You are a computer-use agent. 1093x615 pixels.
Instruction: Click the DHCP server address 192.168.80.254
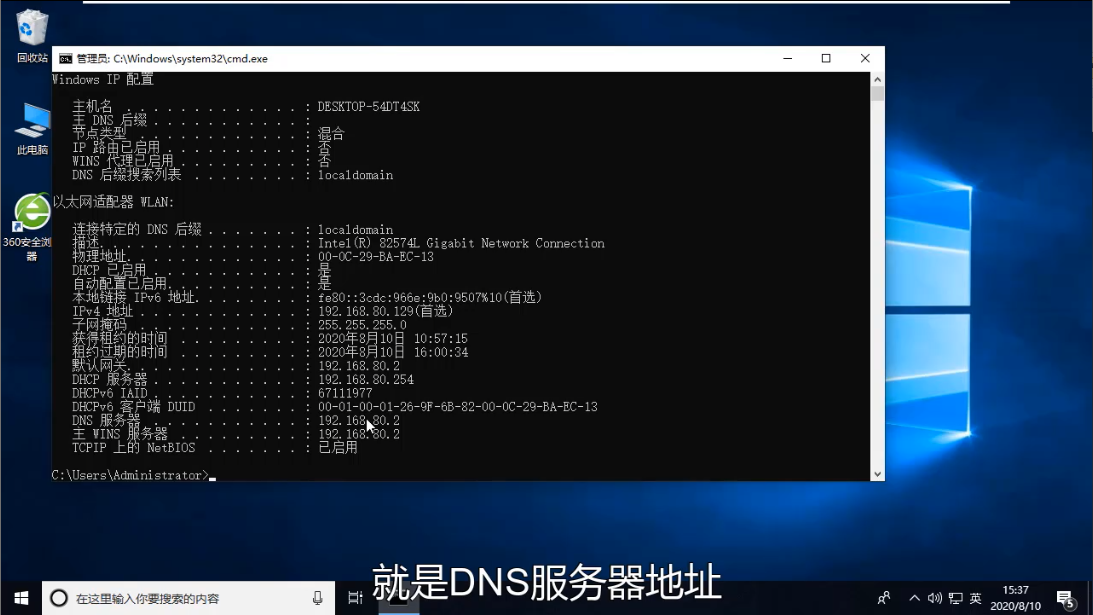tap(366, 379)
